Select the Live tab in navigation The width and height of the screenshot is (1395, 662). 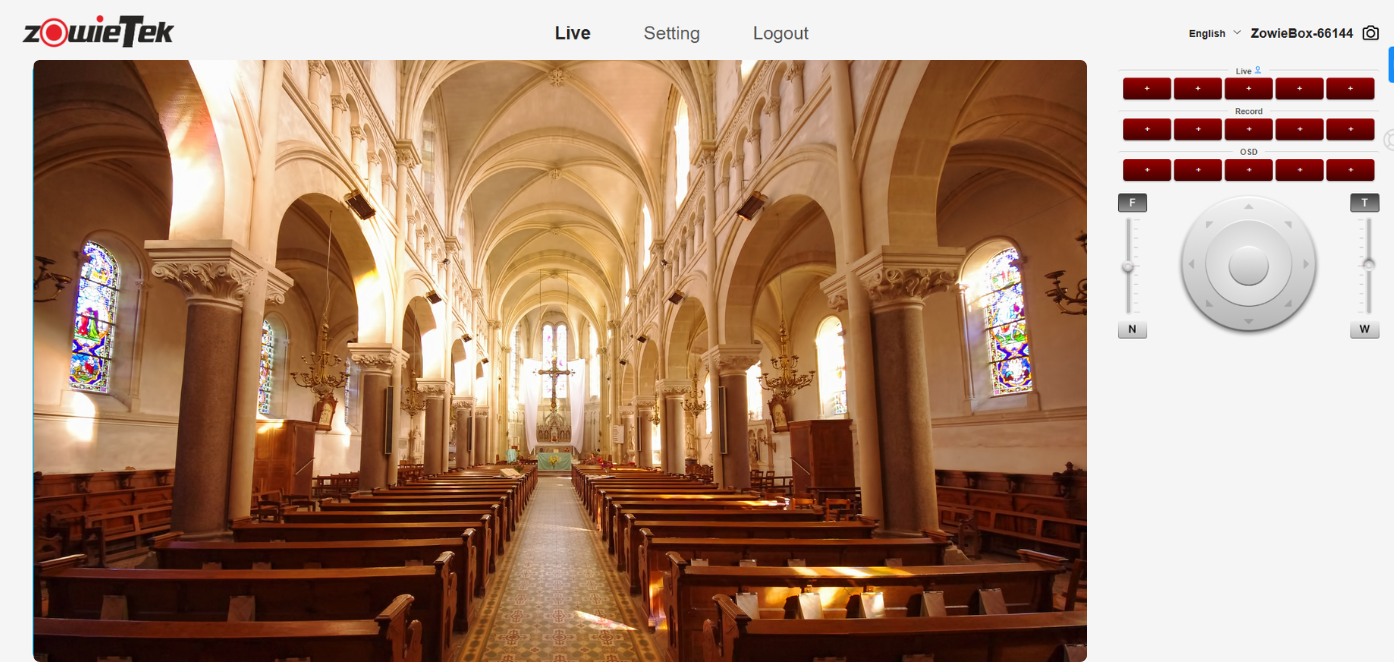click(x=572, y=33)
